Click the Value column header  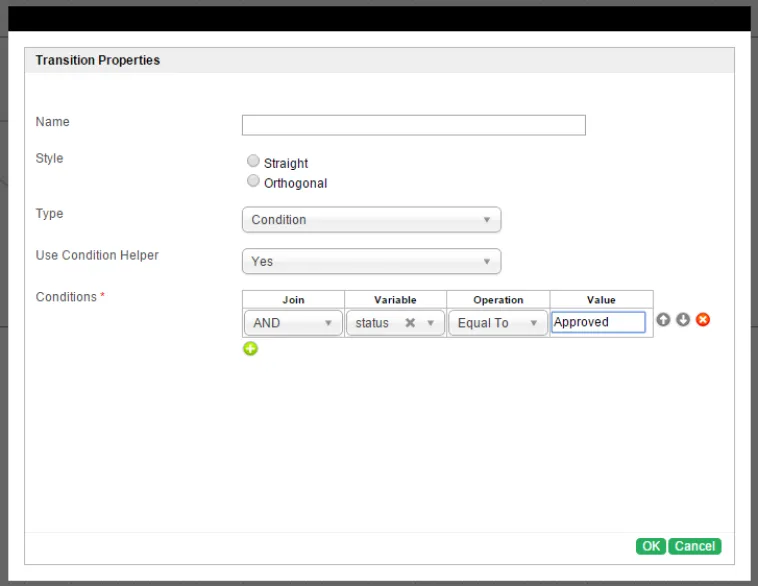coord(601,300)
